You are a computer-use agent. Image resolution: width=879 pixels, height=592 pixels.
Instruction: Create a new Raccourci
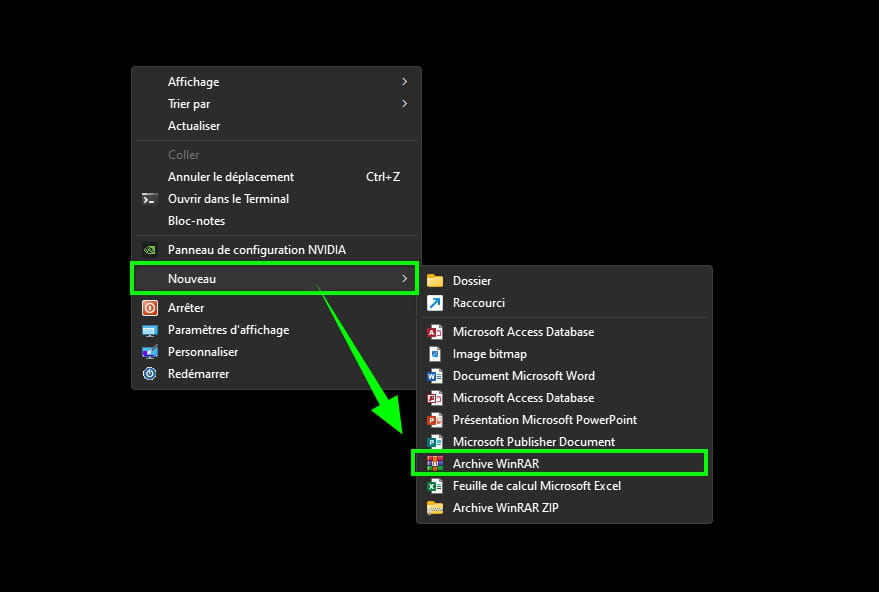click(x=565, y=303)
